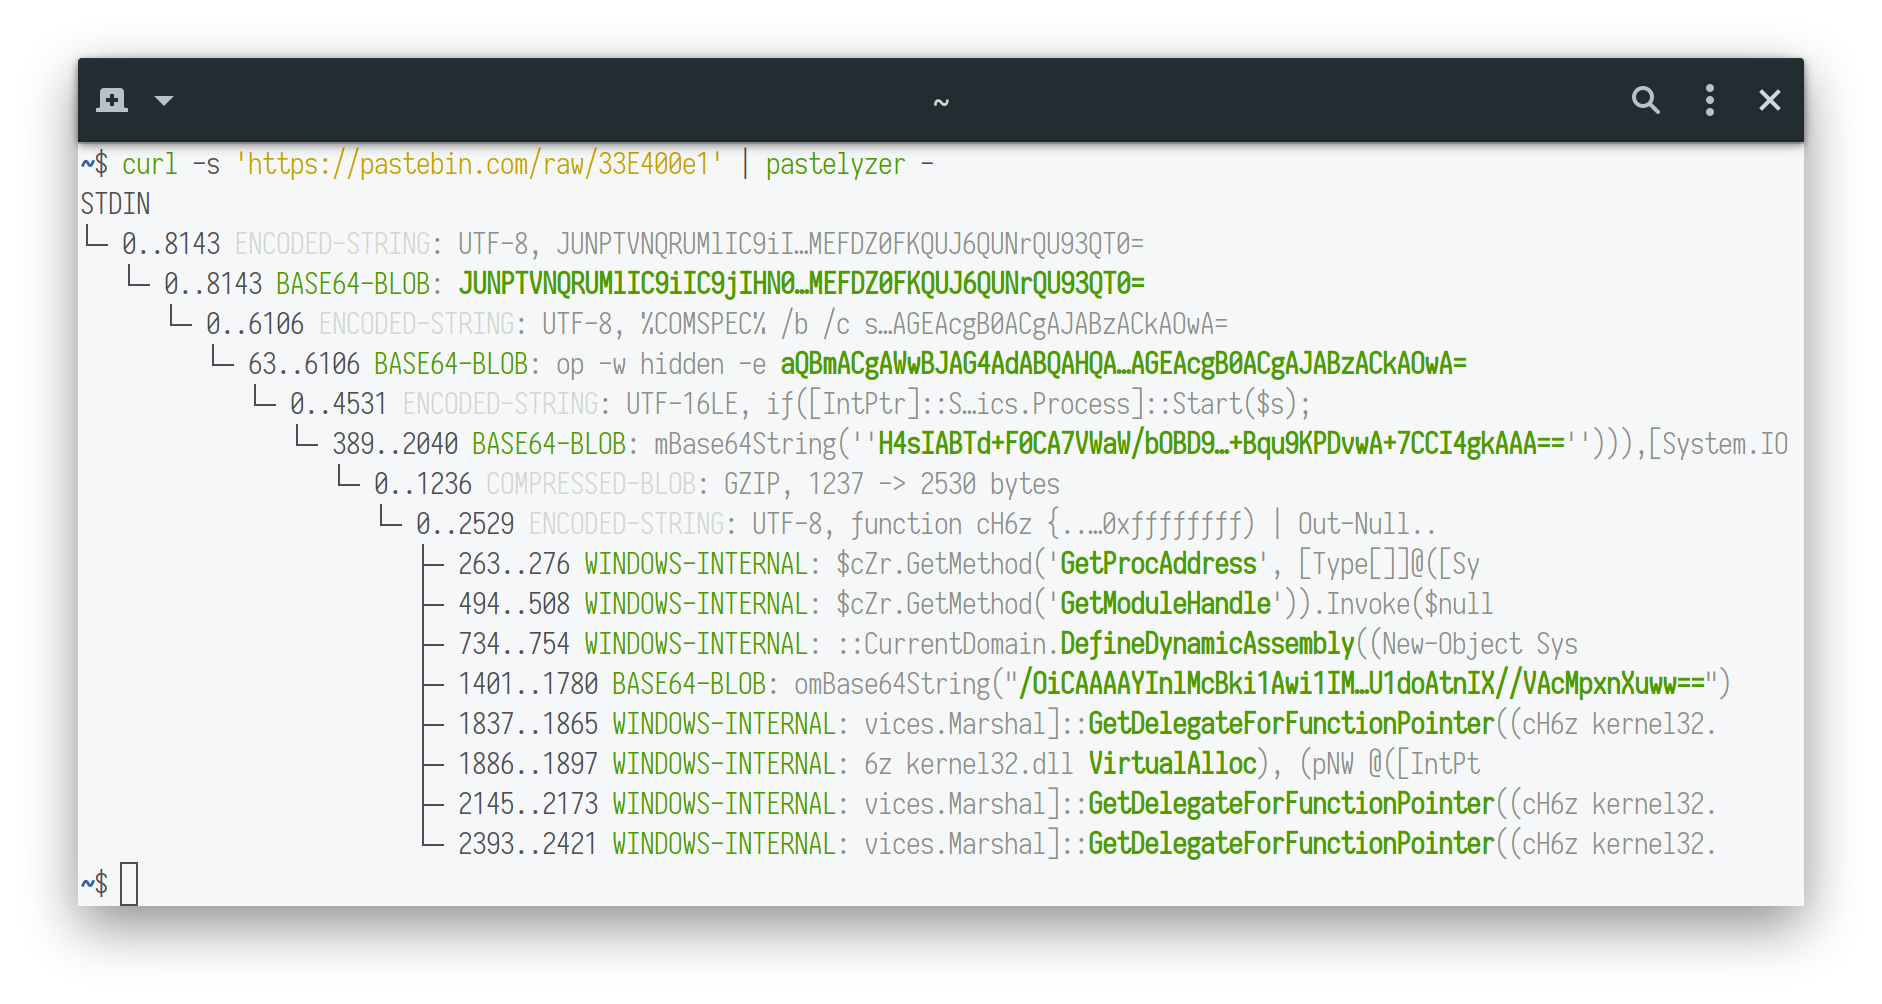Click the pastebin URL in command
The image size is (1882, 1004).
point(478,164)
